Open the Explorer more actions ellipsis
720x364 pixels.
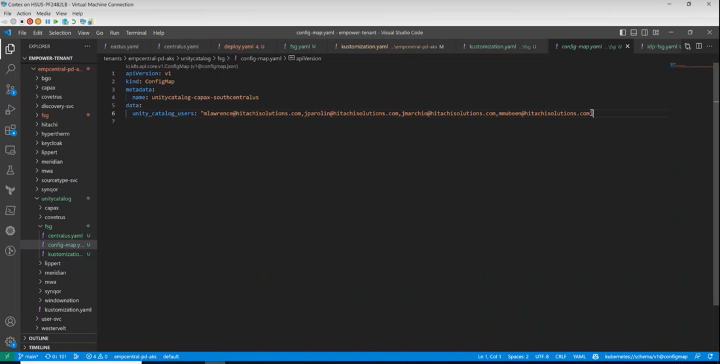coord(87,46)
